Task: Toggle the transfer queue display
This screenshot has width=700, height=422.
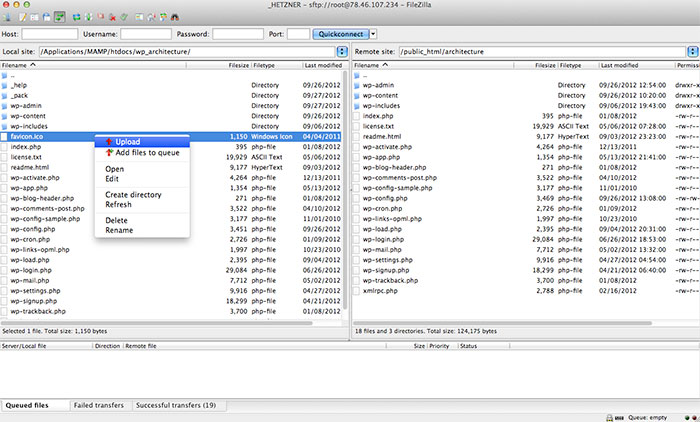Action: 59,17
